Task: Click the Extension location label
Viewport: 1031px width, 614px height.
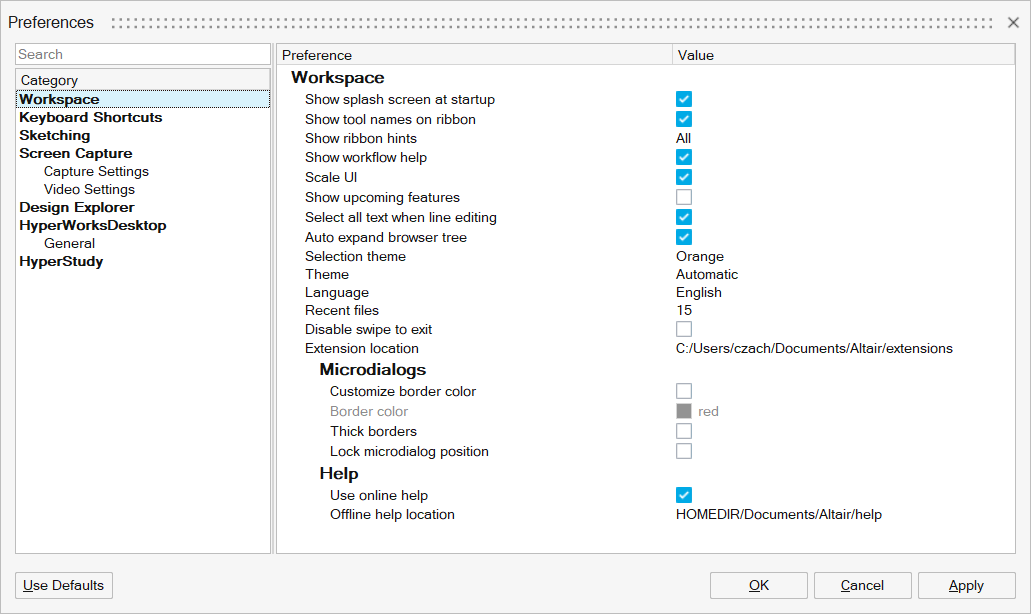Action: (362, 348)
